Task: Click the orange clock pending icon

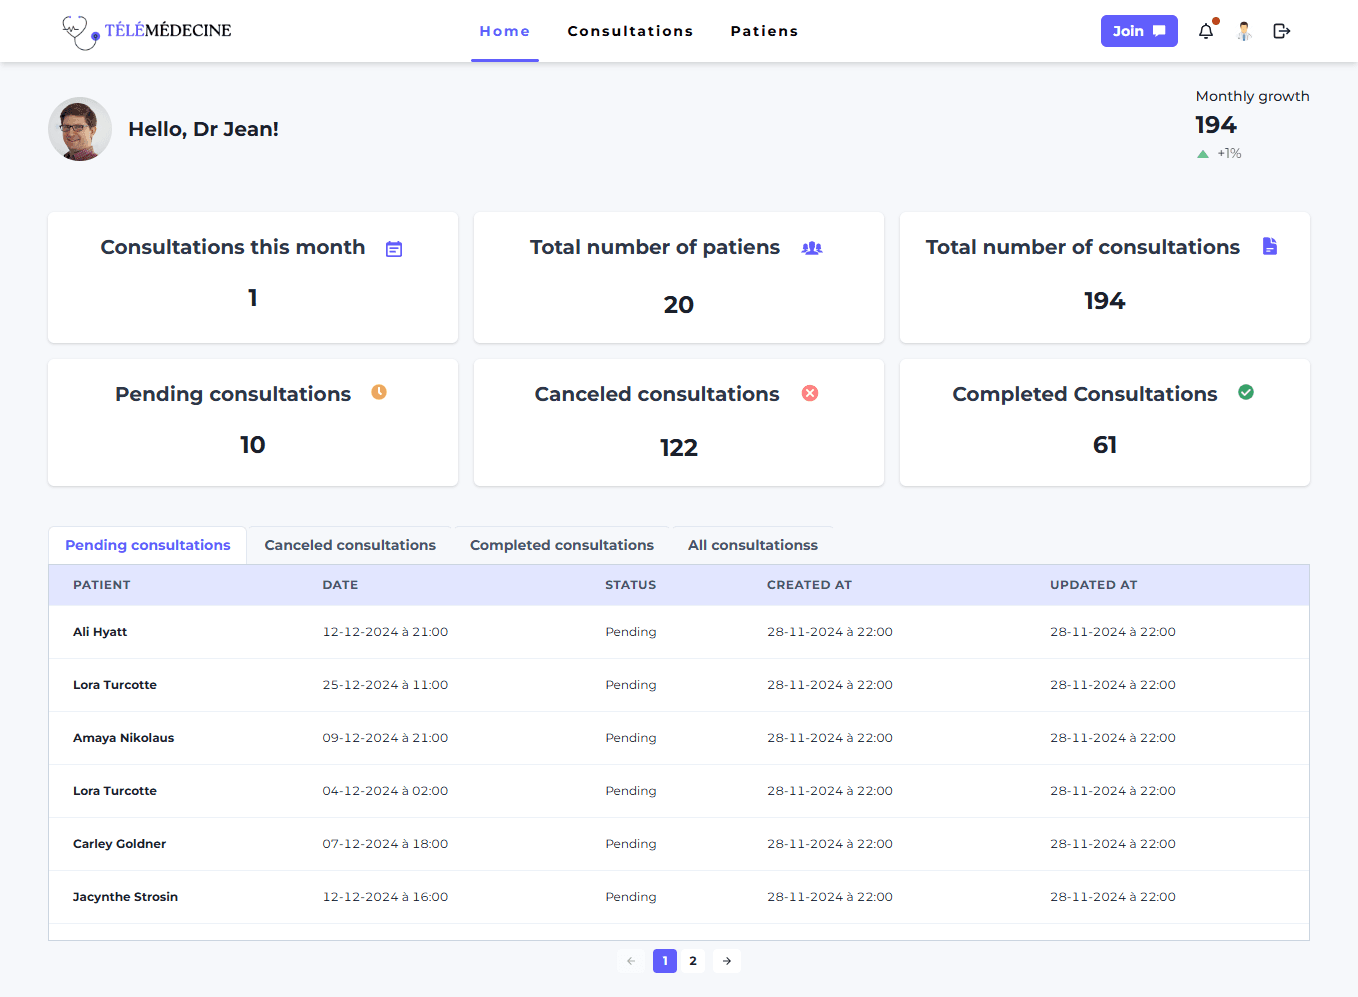Action: coord(379,392)
